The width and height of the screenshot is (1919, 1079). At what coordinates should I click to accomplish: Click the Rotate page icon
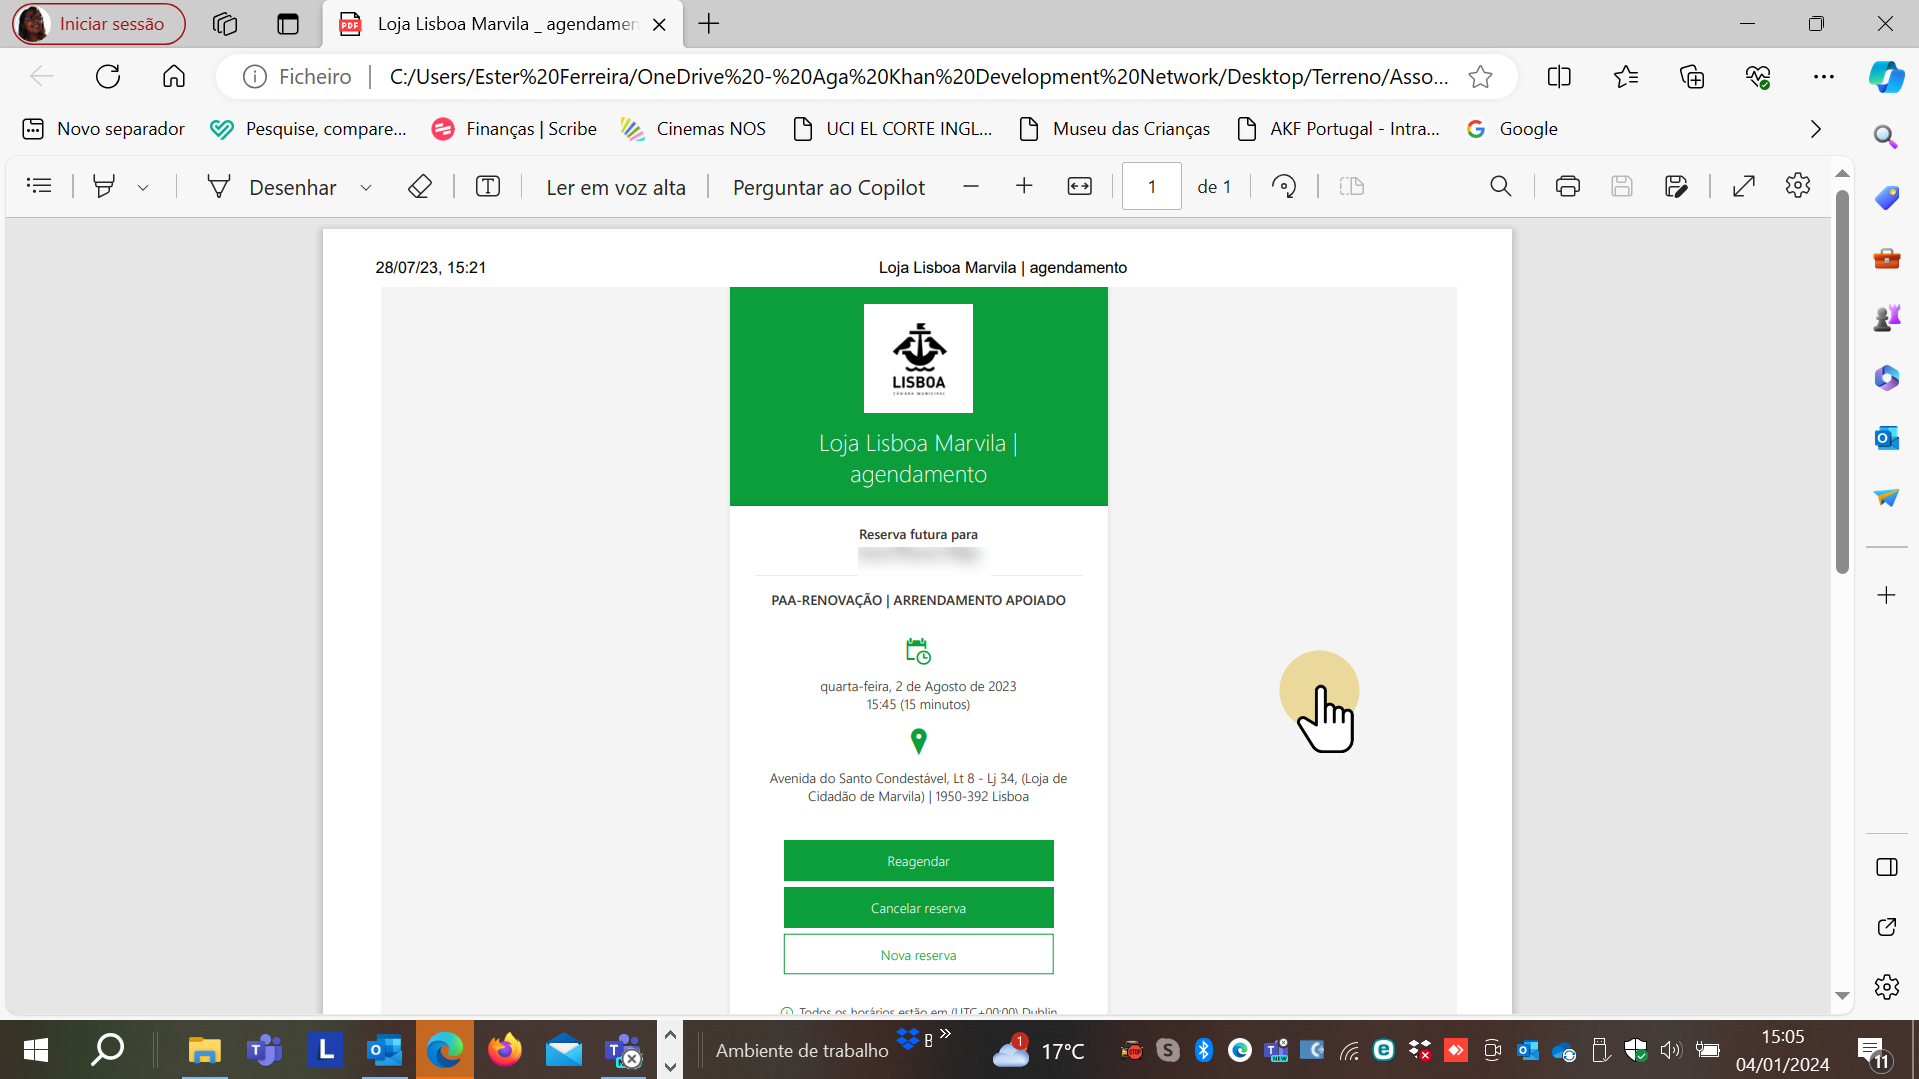(x=1284, y=187)
